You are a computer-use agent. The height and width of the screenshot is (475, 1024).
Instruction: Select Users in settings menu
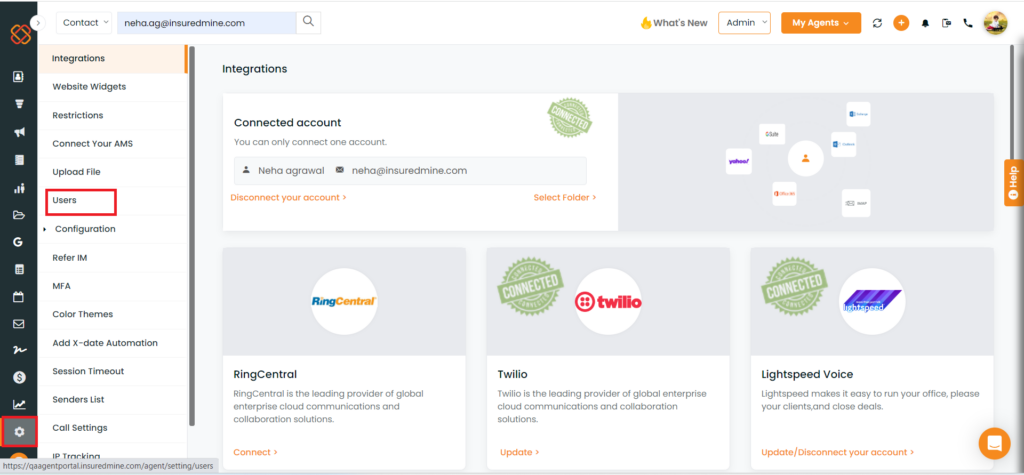click(65, 200)
